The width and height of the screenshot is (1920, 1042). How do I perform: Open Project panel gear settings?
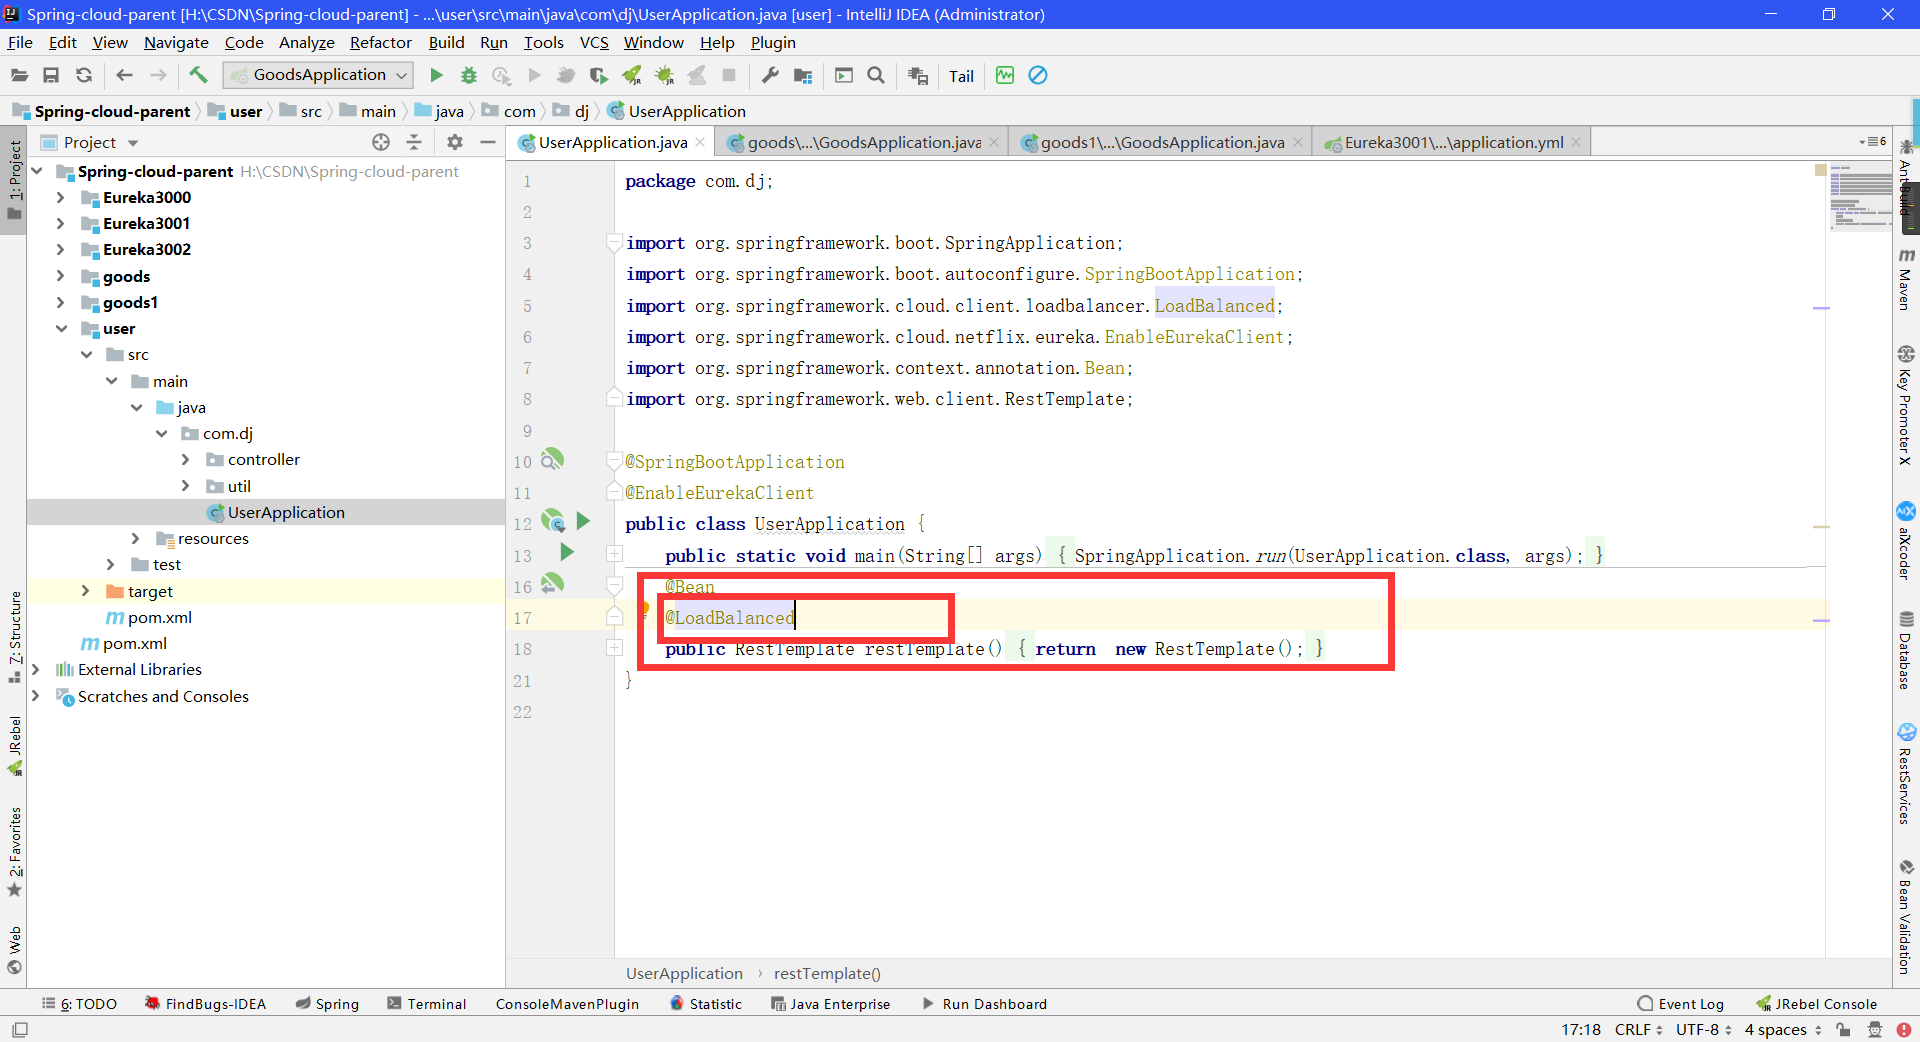455,142
